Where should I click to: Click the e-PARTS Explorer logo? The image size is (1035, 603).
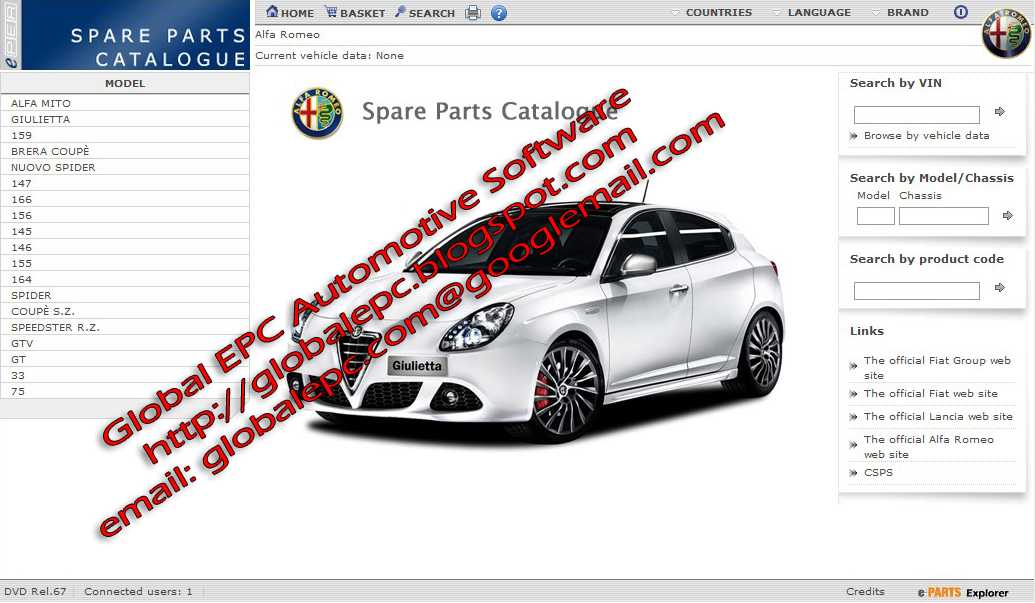click(963, 592)
